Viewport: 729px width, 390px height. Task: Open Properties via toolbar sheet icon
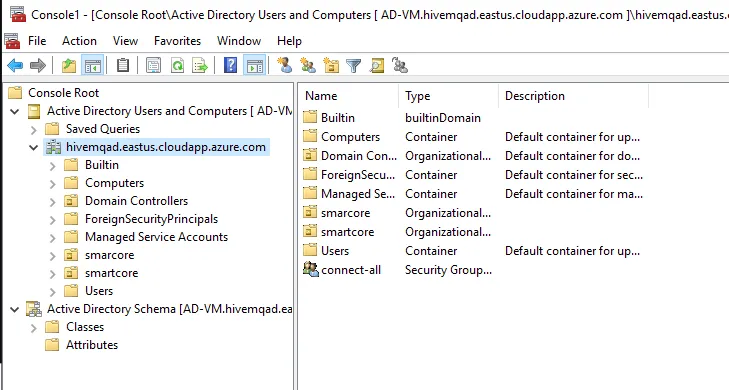(x=153, y=66)
